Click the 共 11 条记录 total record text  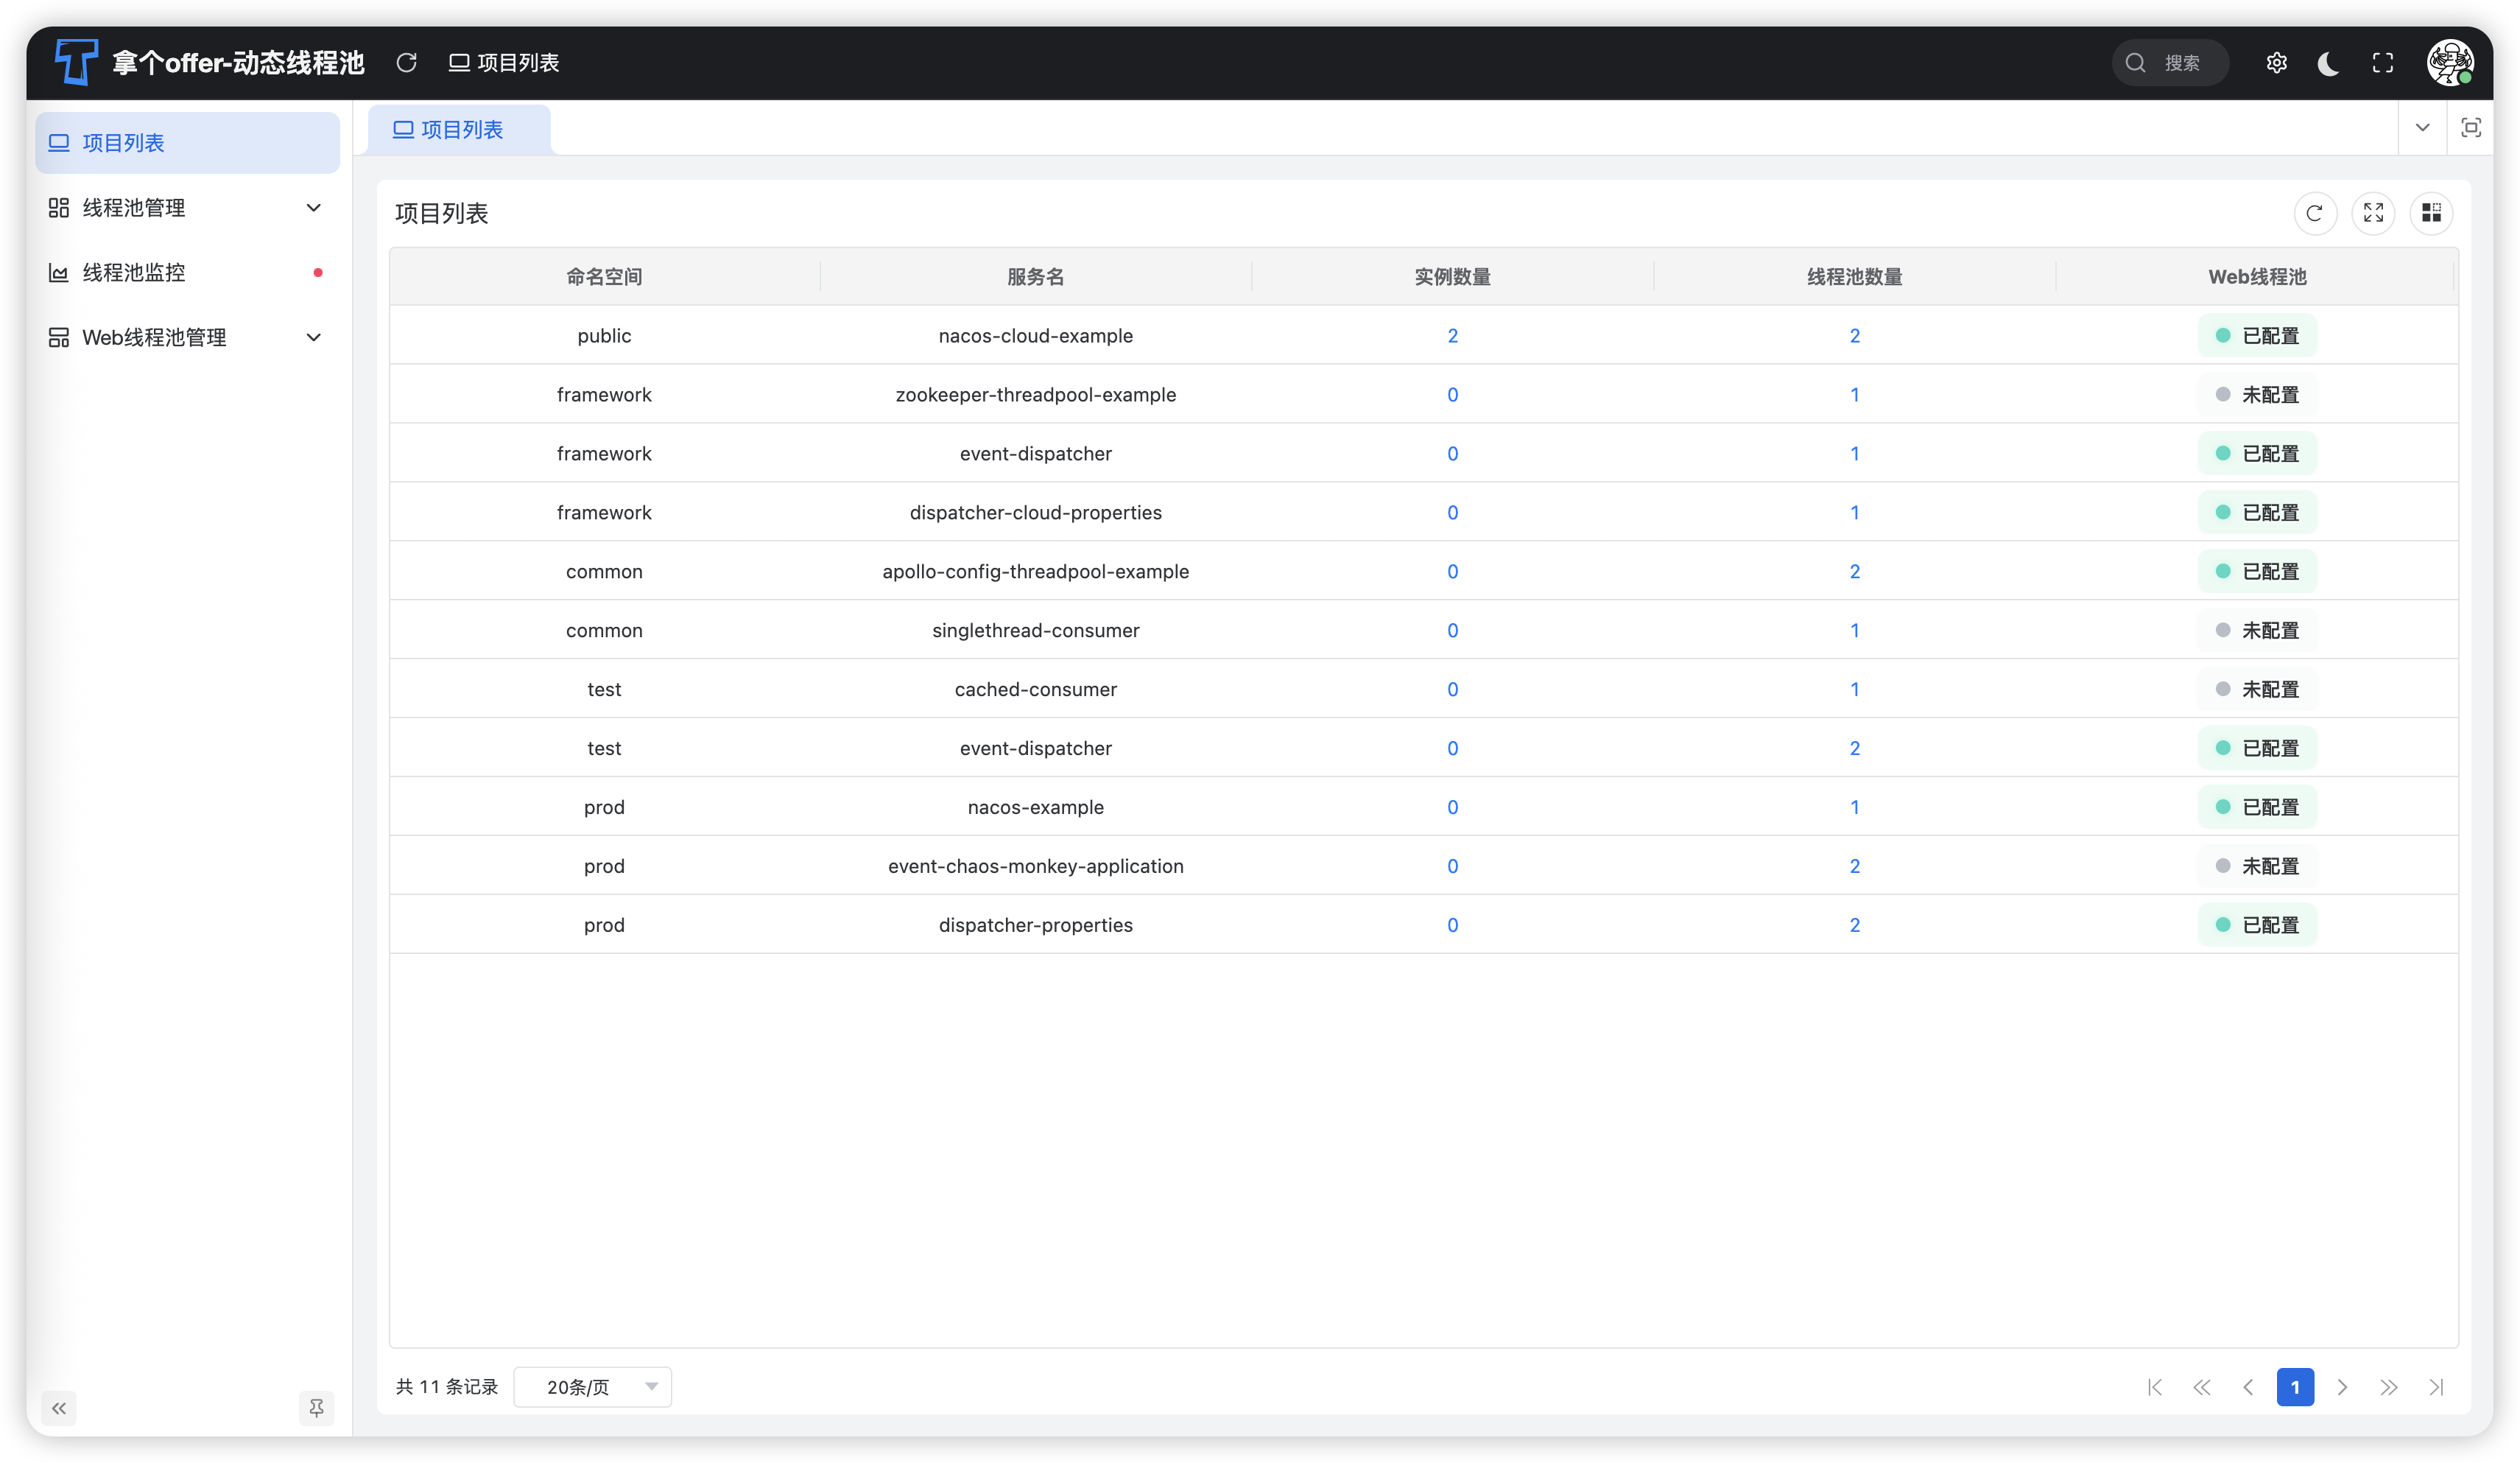[446, 1387]
